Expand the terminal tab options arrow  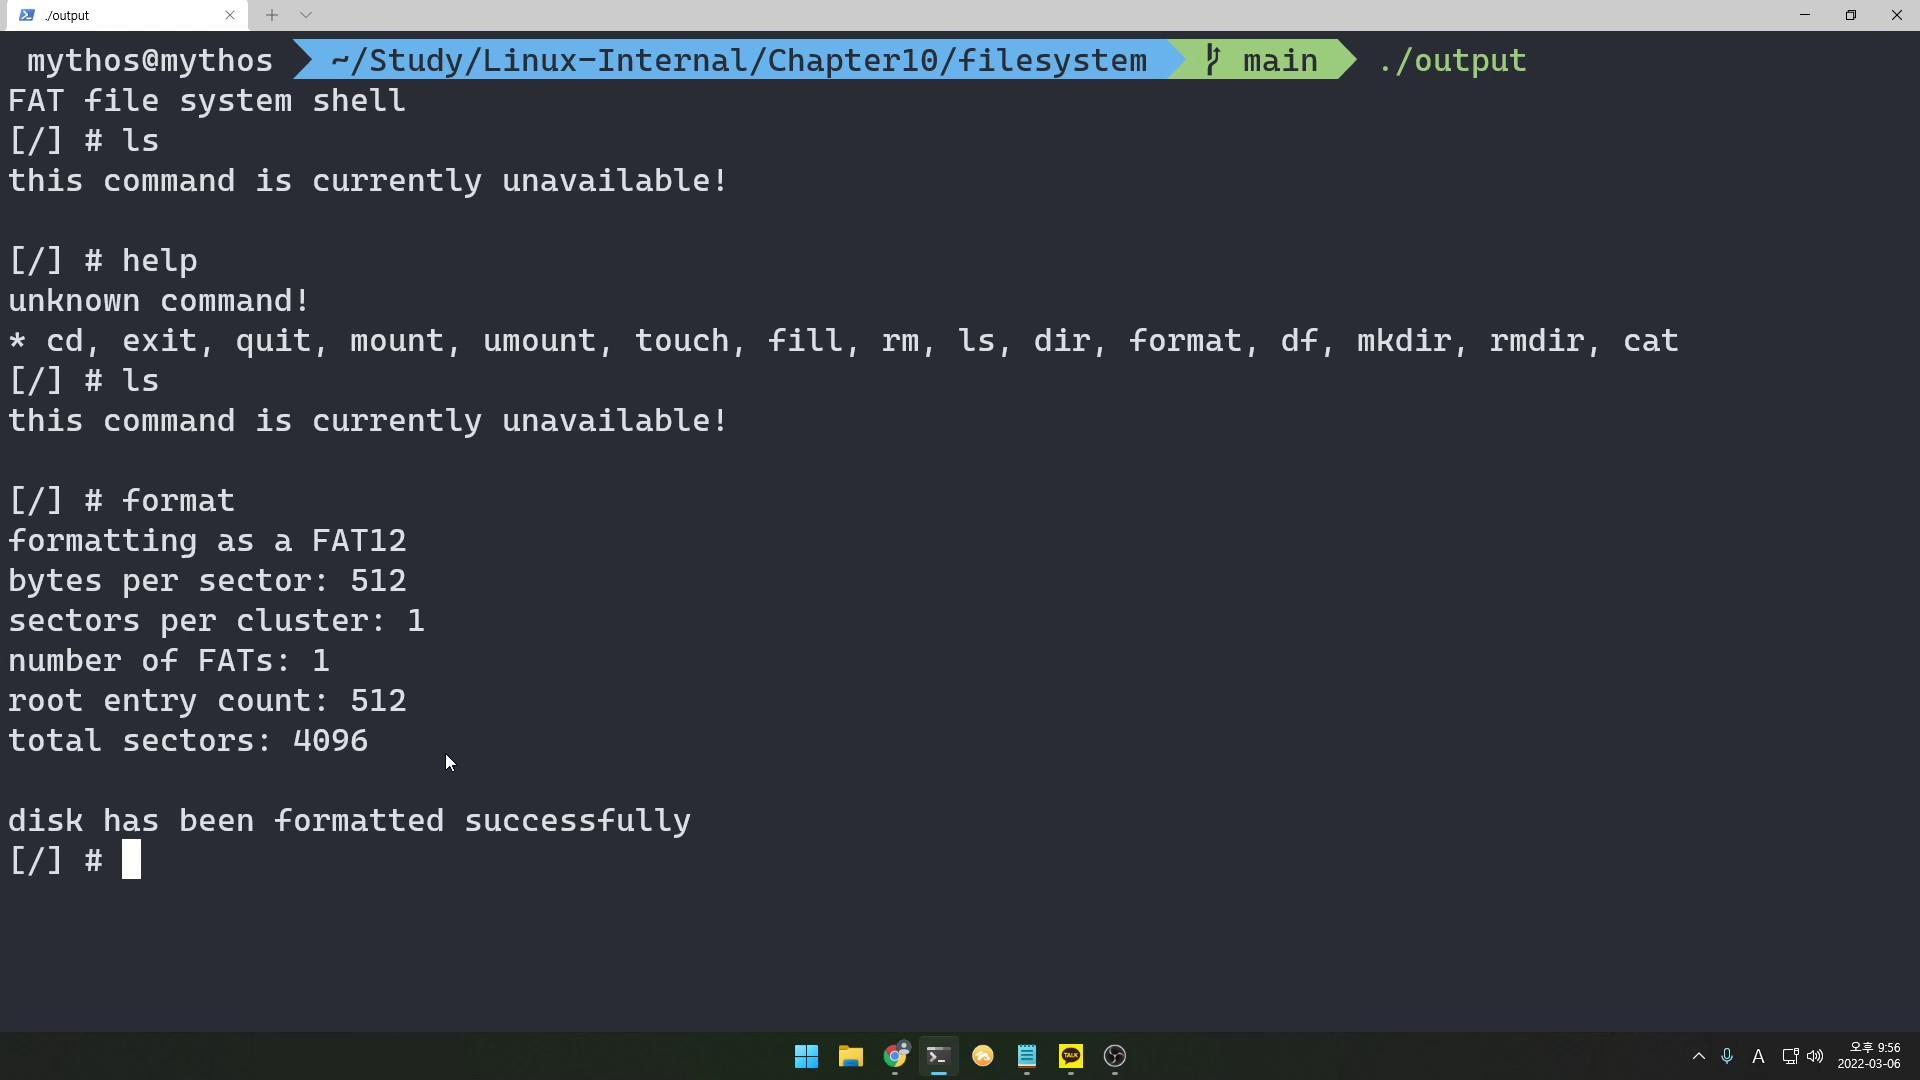[305, 15]
